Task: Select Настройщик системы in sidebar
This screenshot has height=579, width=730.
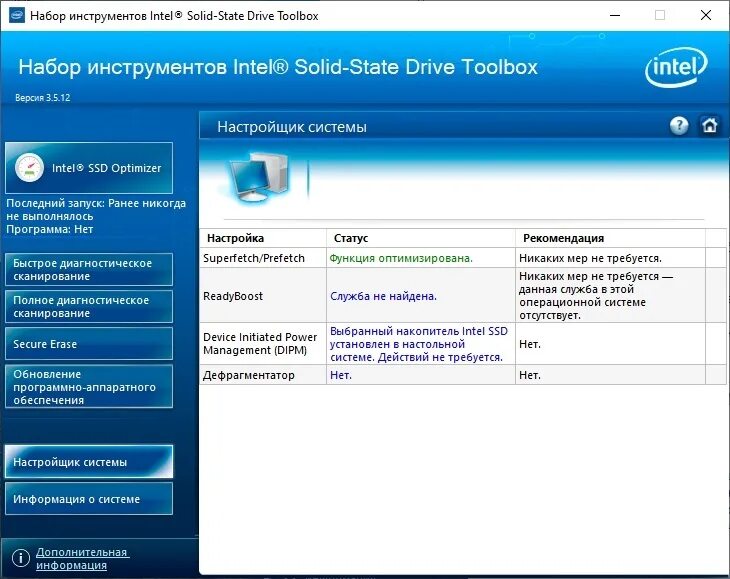Action: 89,462
